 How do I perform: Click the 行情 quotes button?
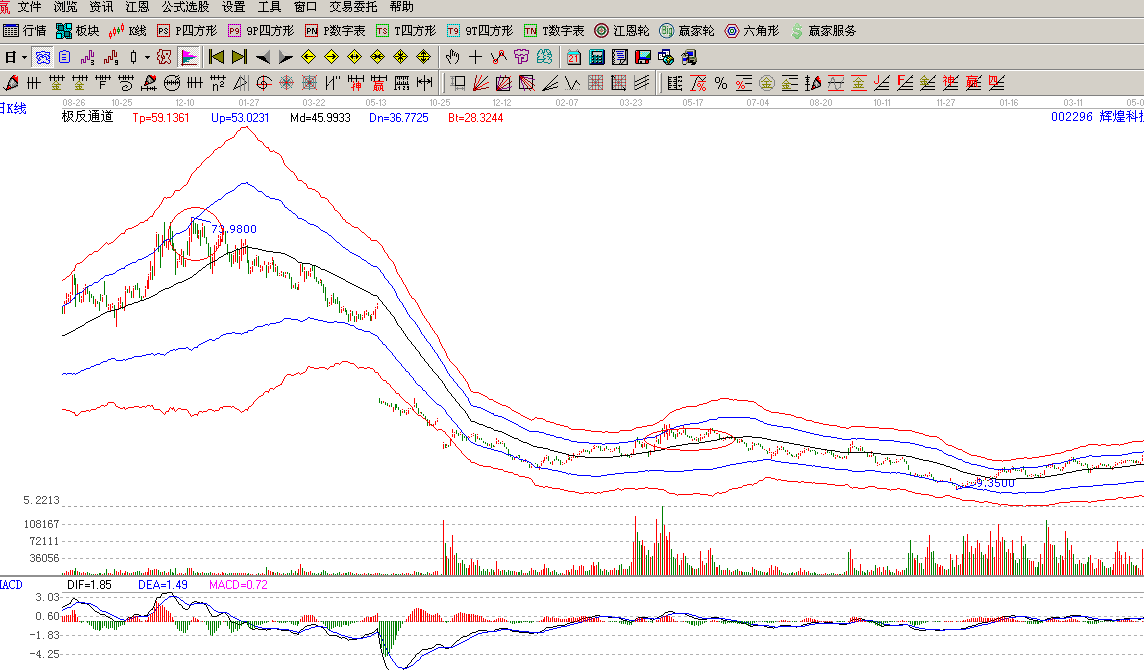click(25, 31)
